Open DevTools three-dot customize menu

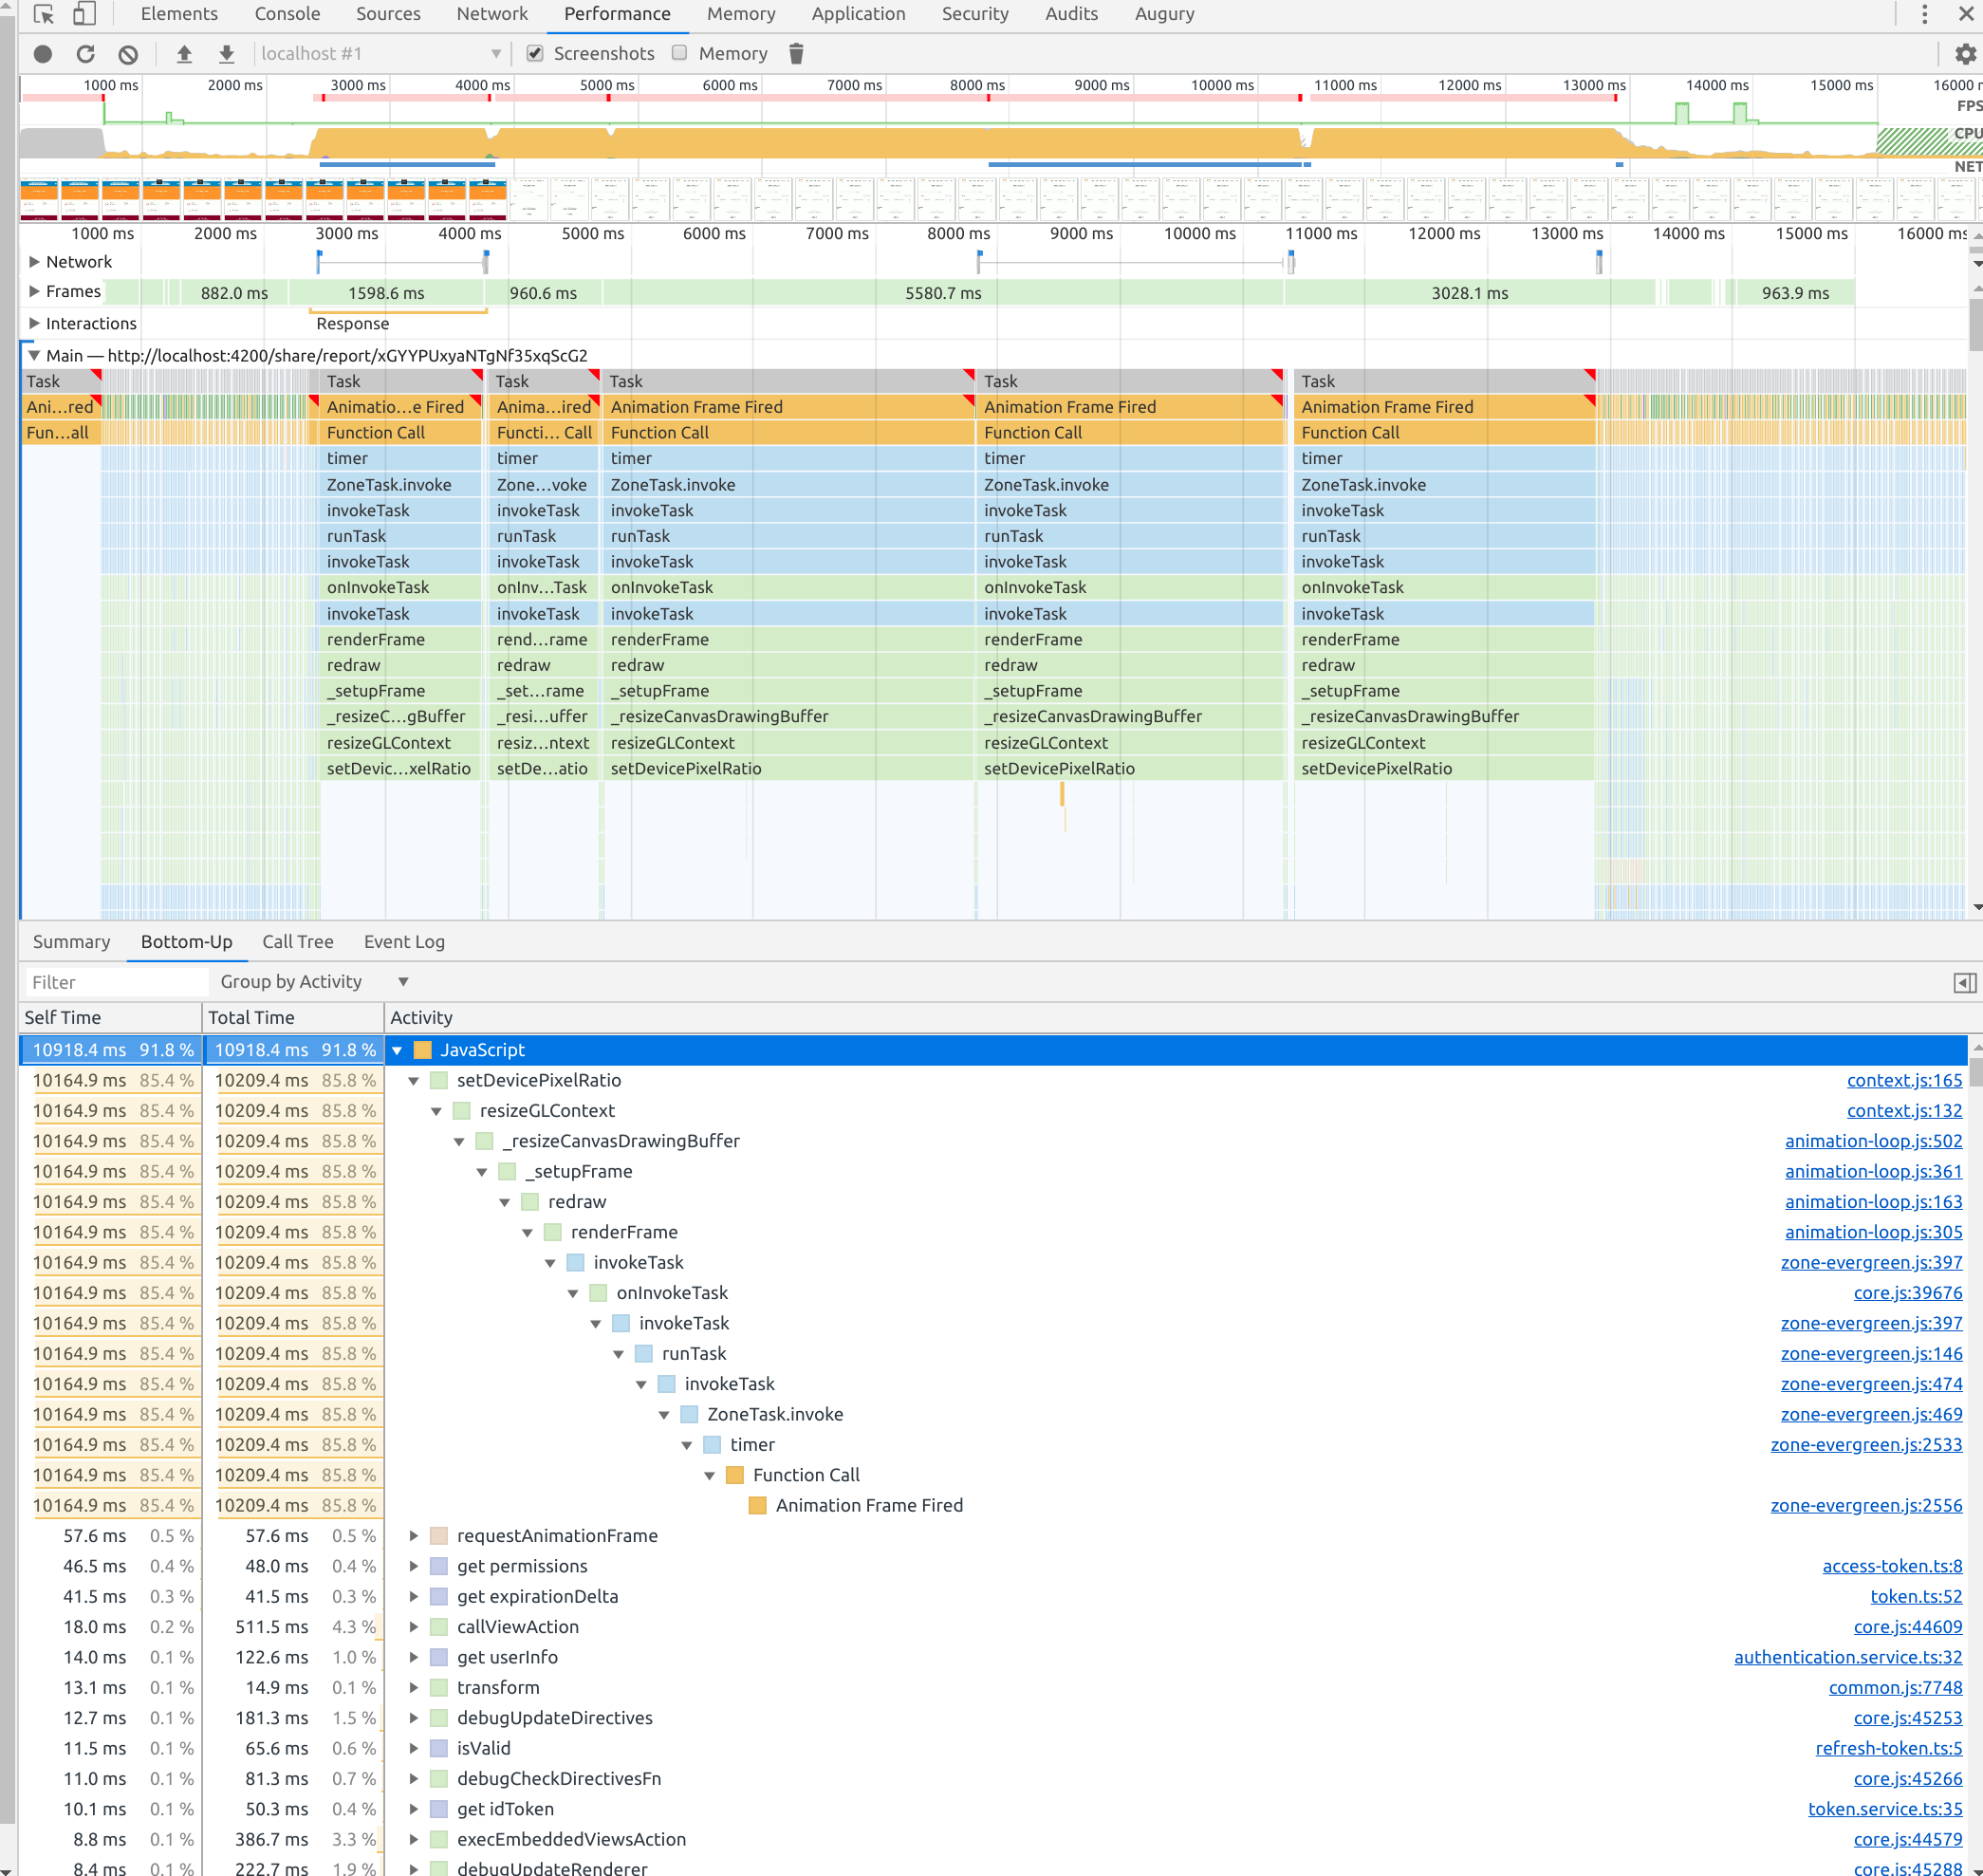click(x=1924, y=14)
